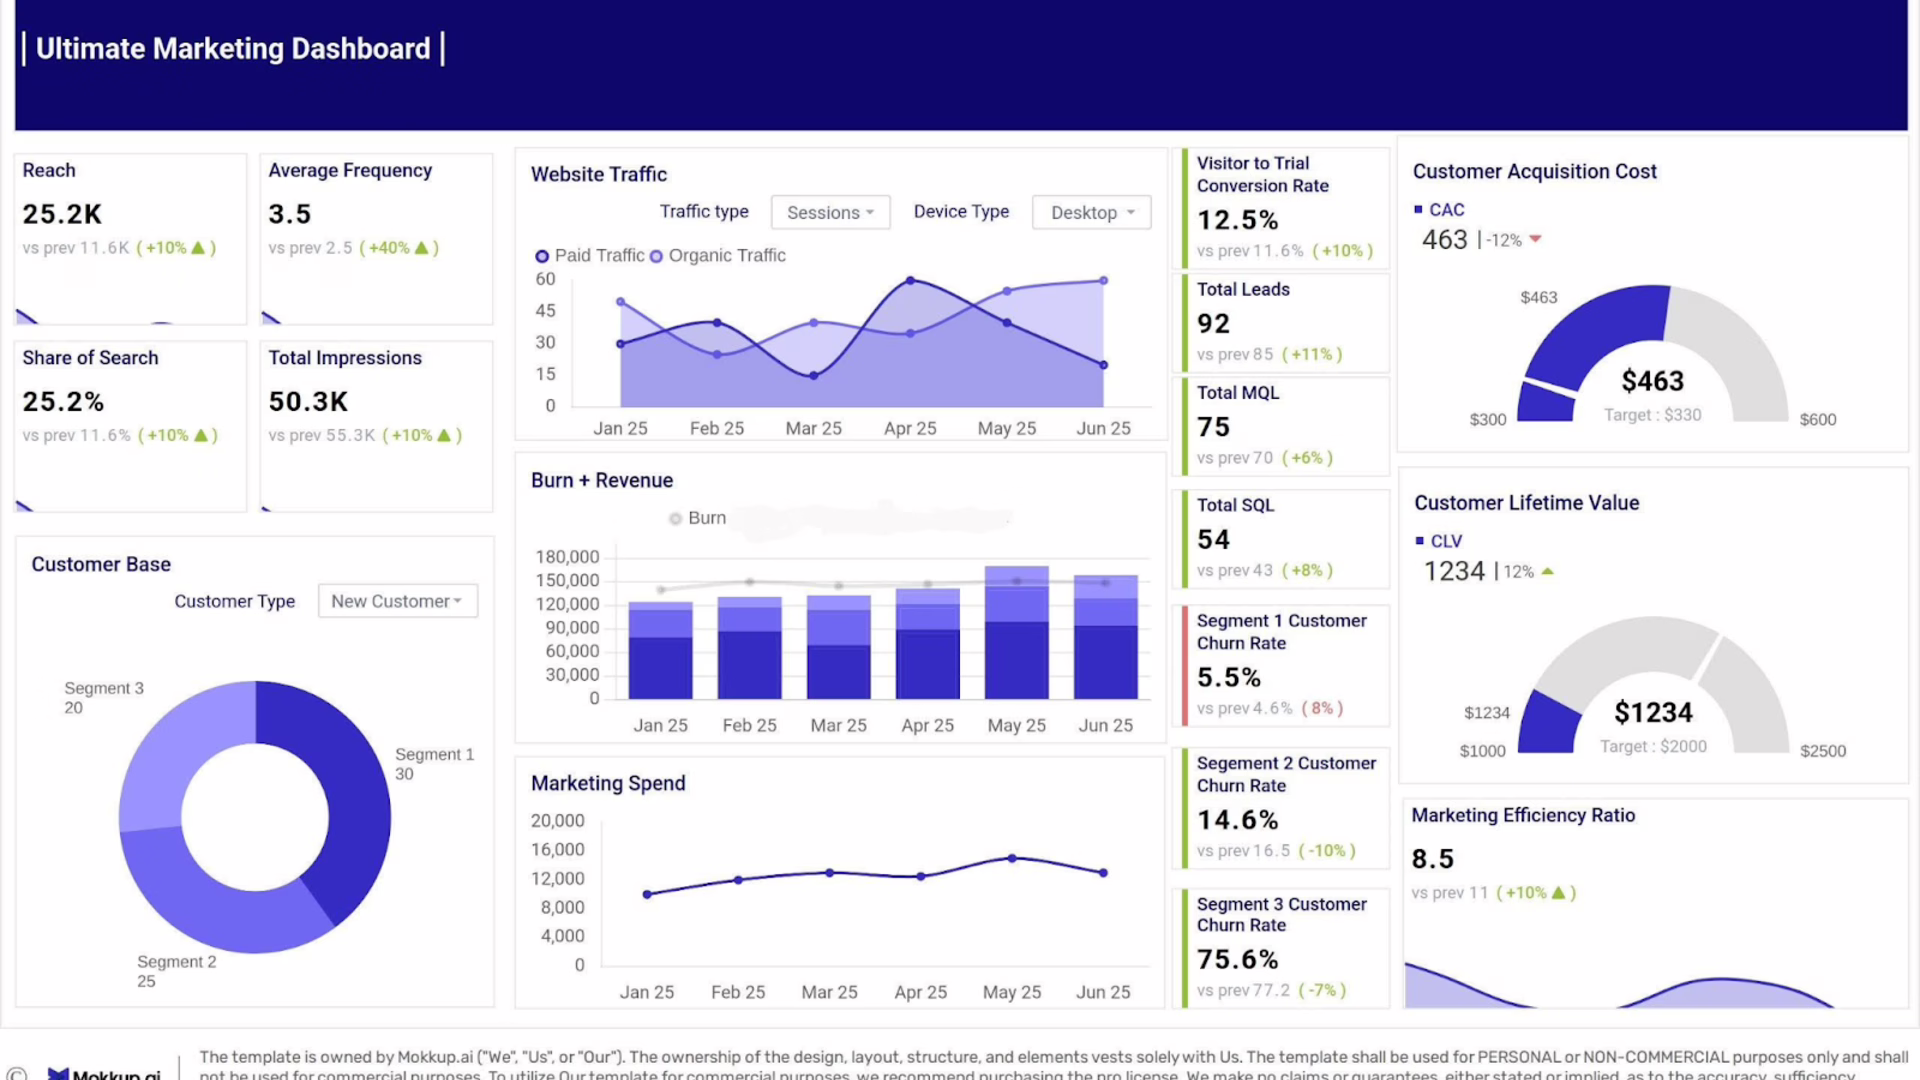The width and height of the screenshot is (1920, 1080).
Task: Open the Device Type Desktop dropdown
Action: pyautogui.click(x=1090, y=212)
